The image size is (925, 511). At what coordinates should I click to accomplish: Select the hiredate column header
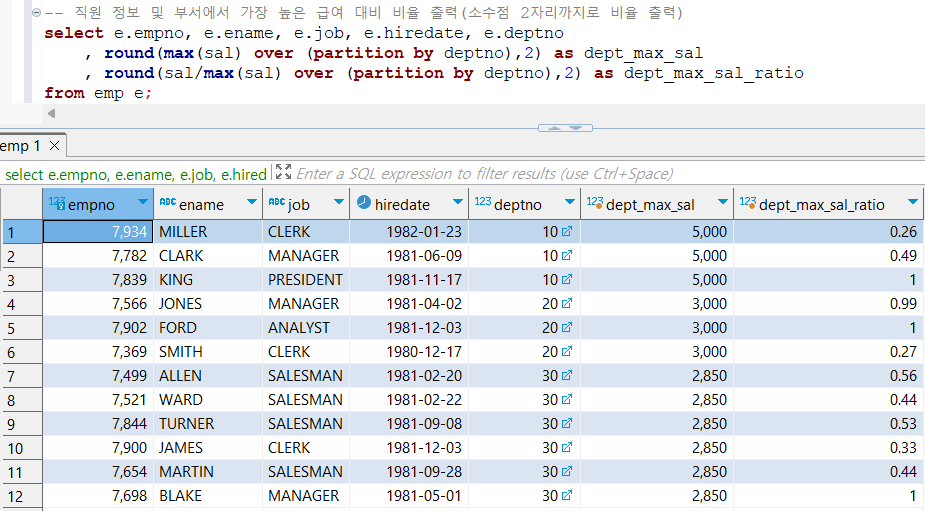coord(409,204)
